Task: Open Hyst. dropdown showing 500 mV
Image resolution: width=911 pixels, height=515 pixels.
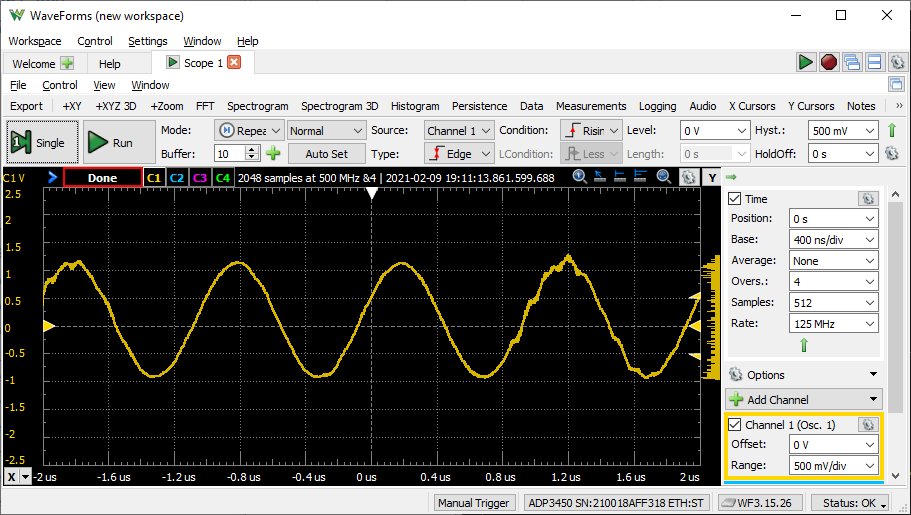Action: point(842,130)
